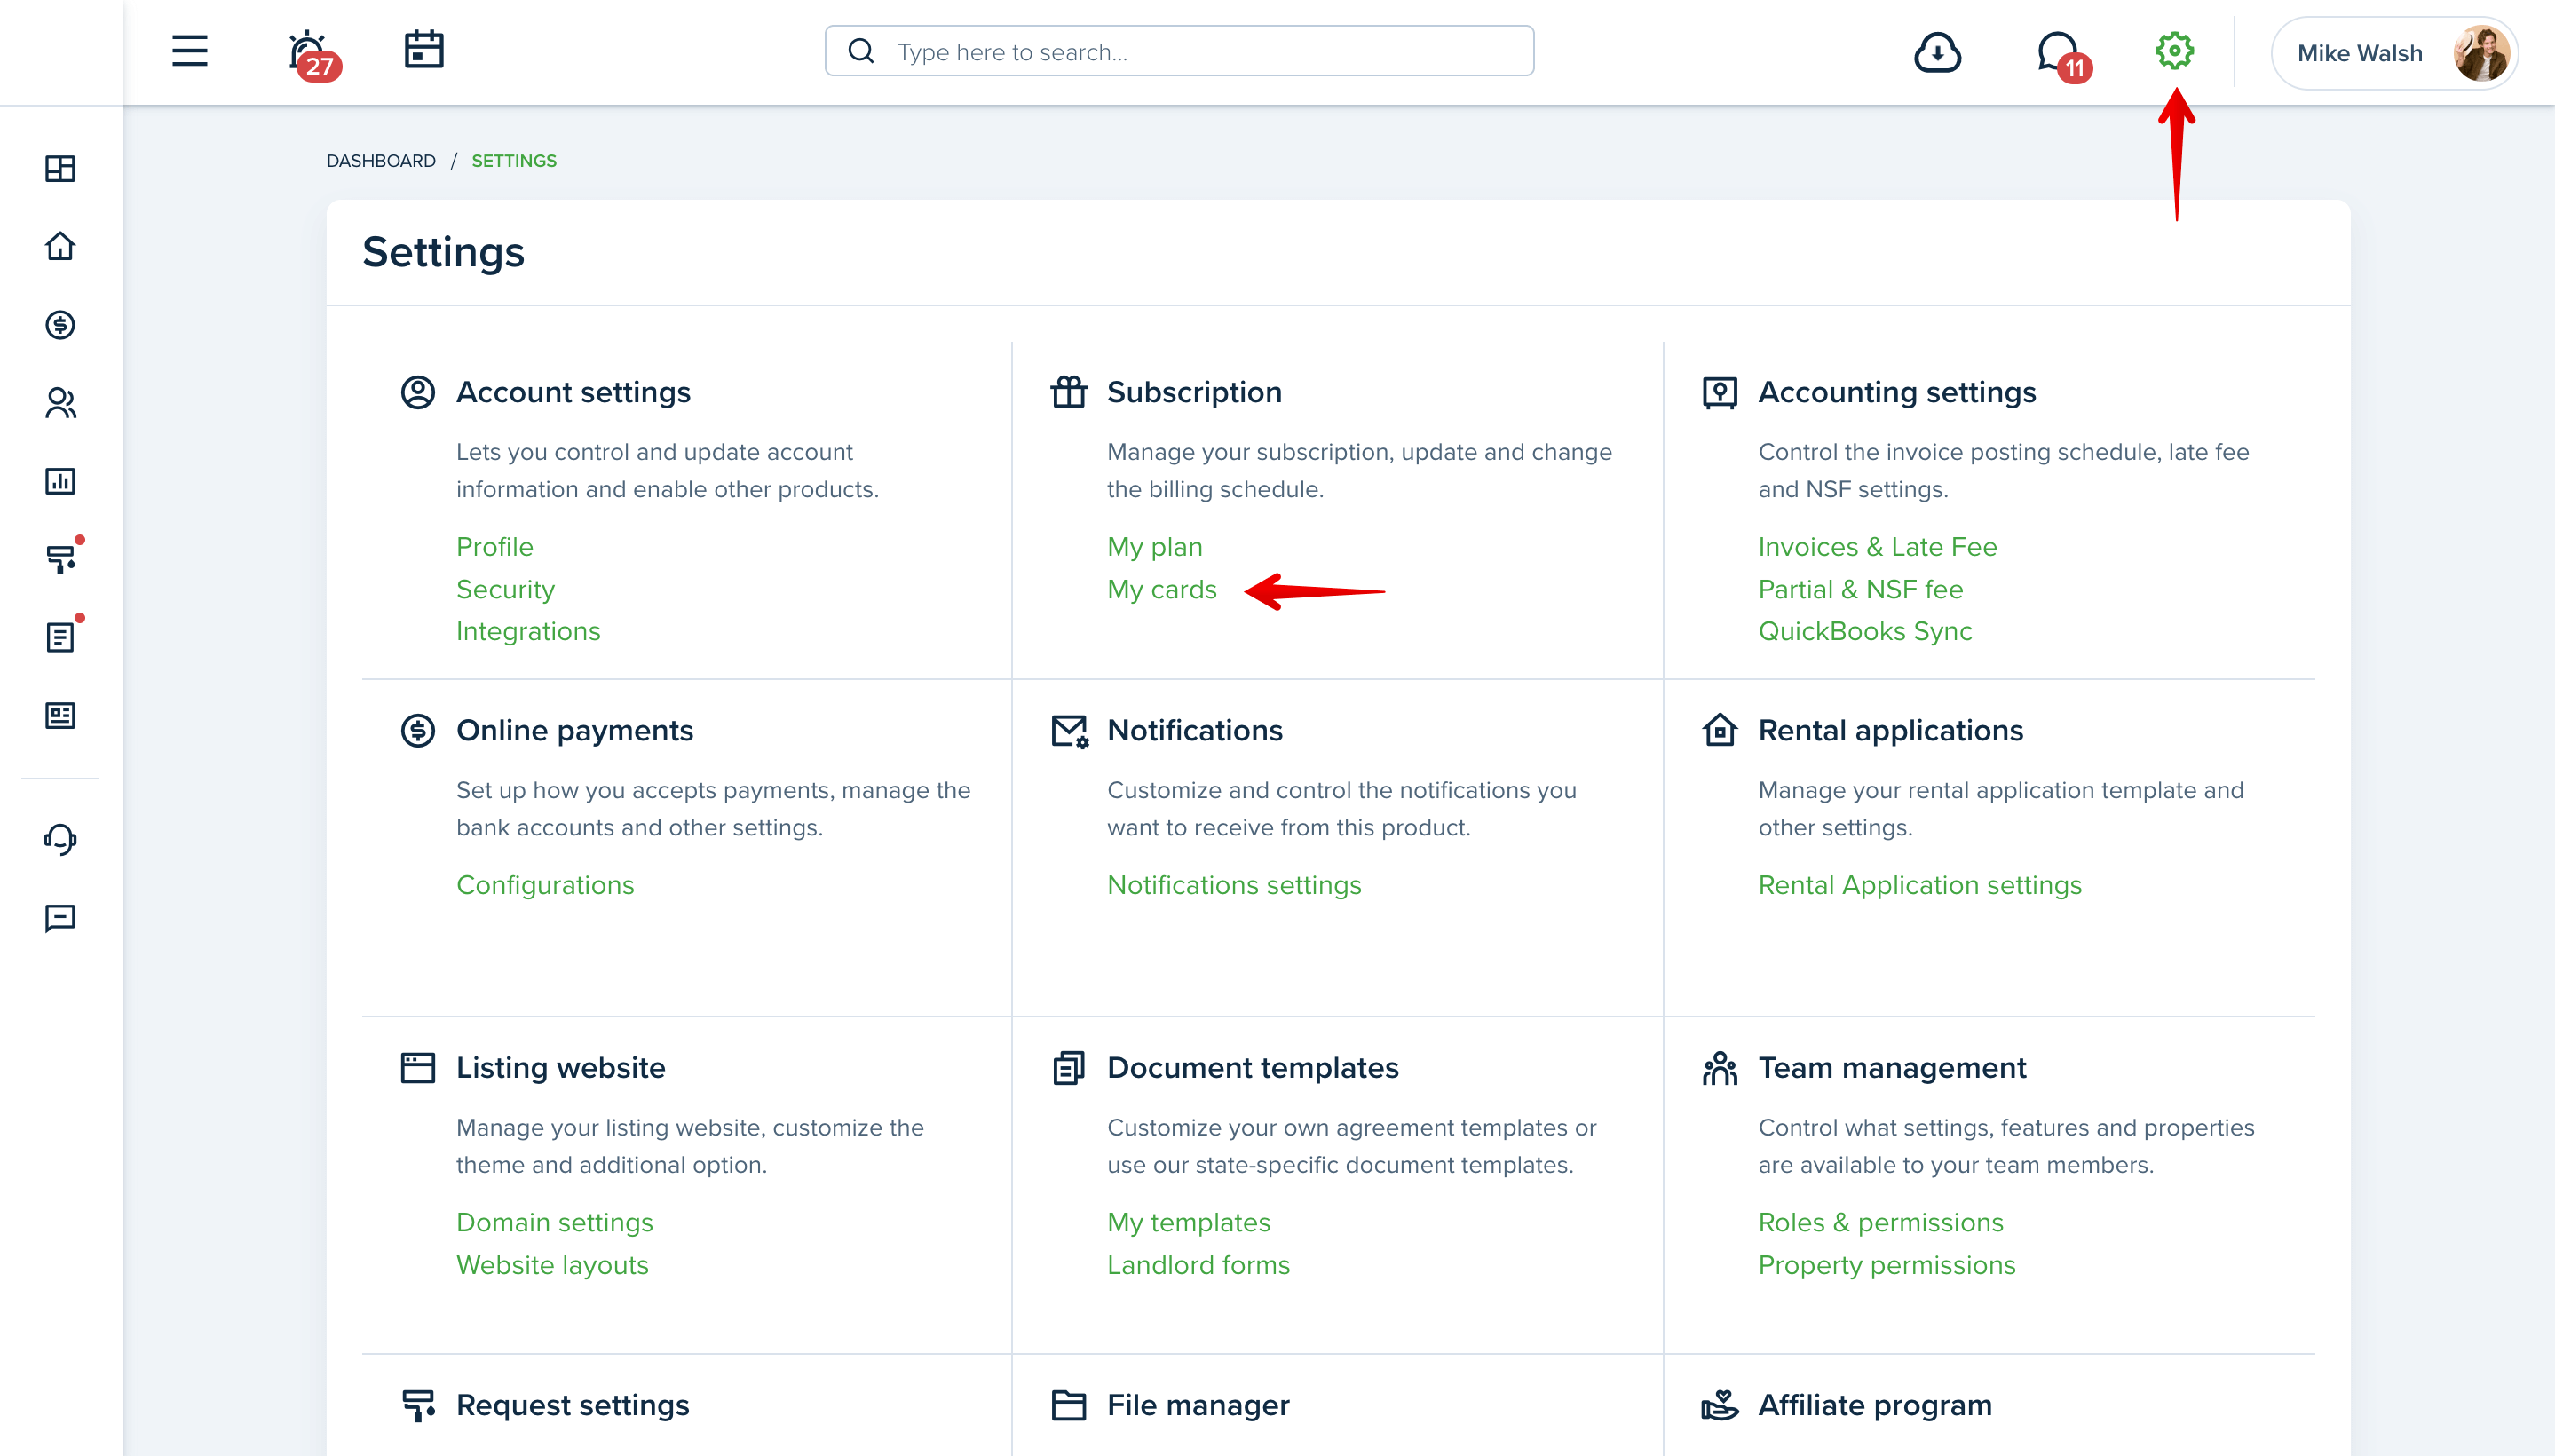This screenshot has width=2555, height=1456.
Task: Open the Notifications settings link
Action: click(x=1234, y=886)
